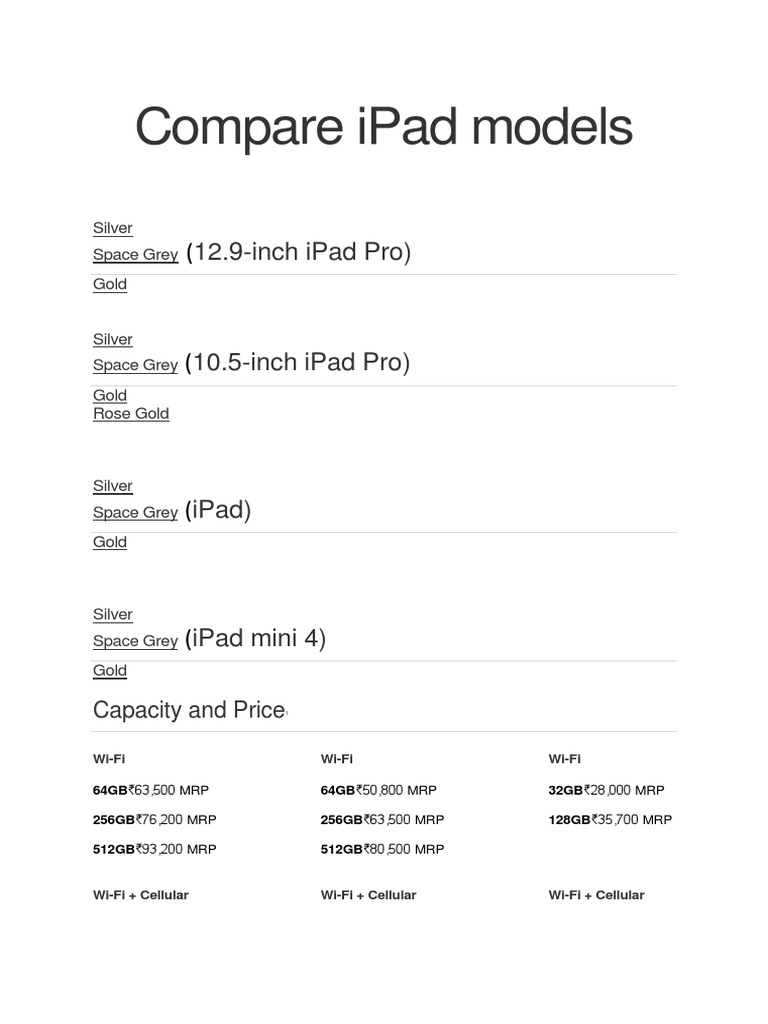Click the iPad mini 4 heading
The width and height of the screenshot is (768, 1024).
click(256, 638)
